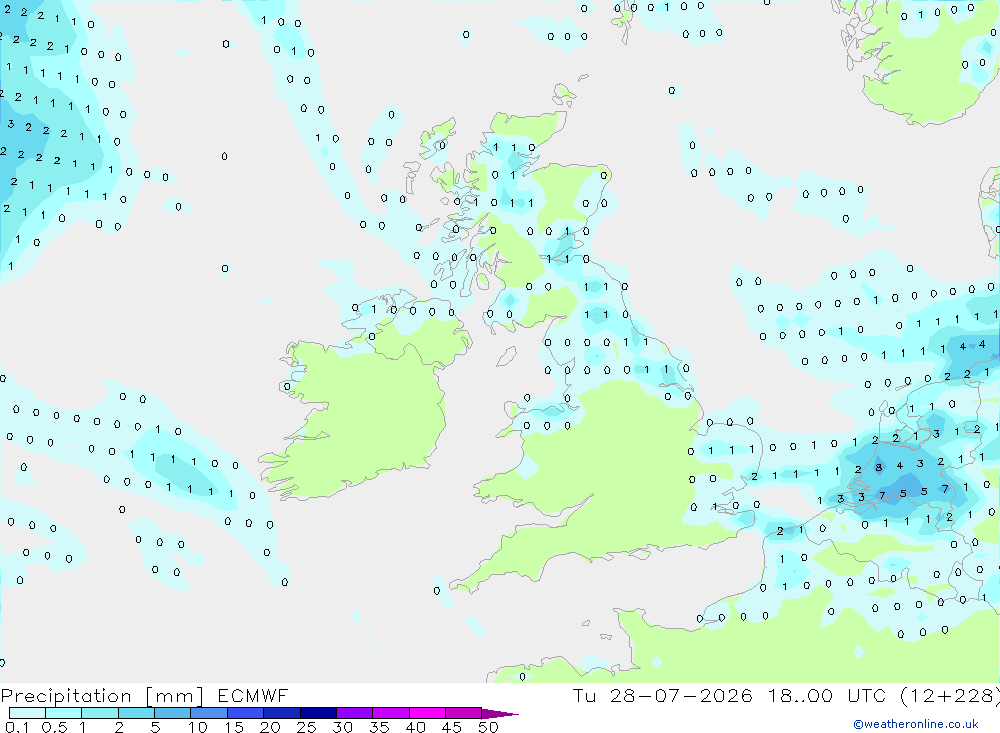Select the 0.1–0.5 mm lightest cyan legend swatch
The width and height of the screenshot is (1000, 733).
coord(27,713)
